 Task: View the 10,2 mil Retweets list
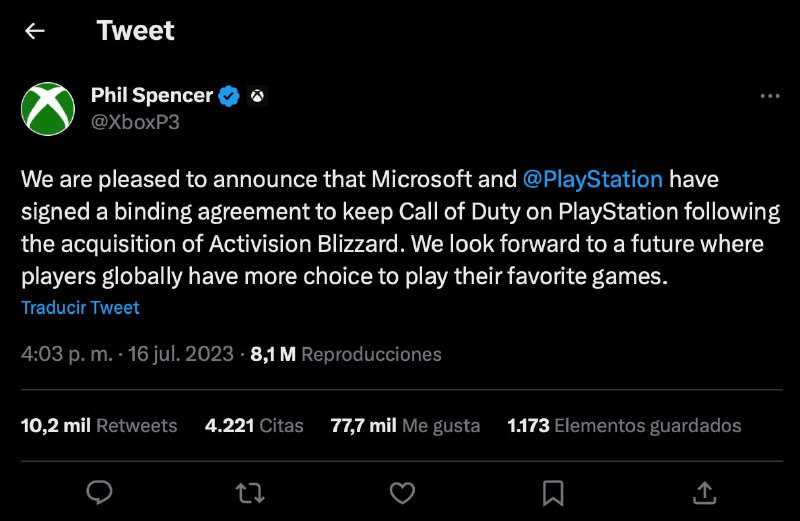coord(99,425)
